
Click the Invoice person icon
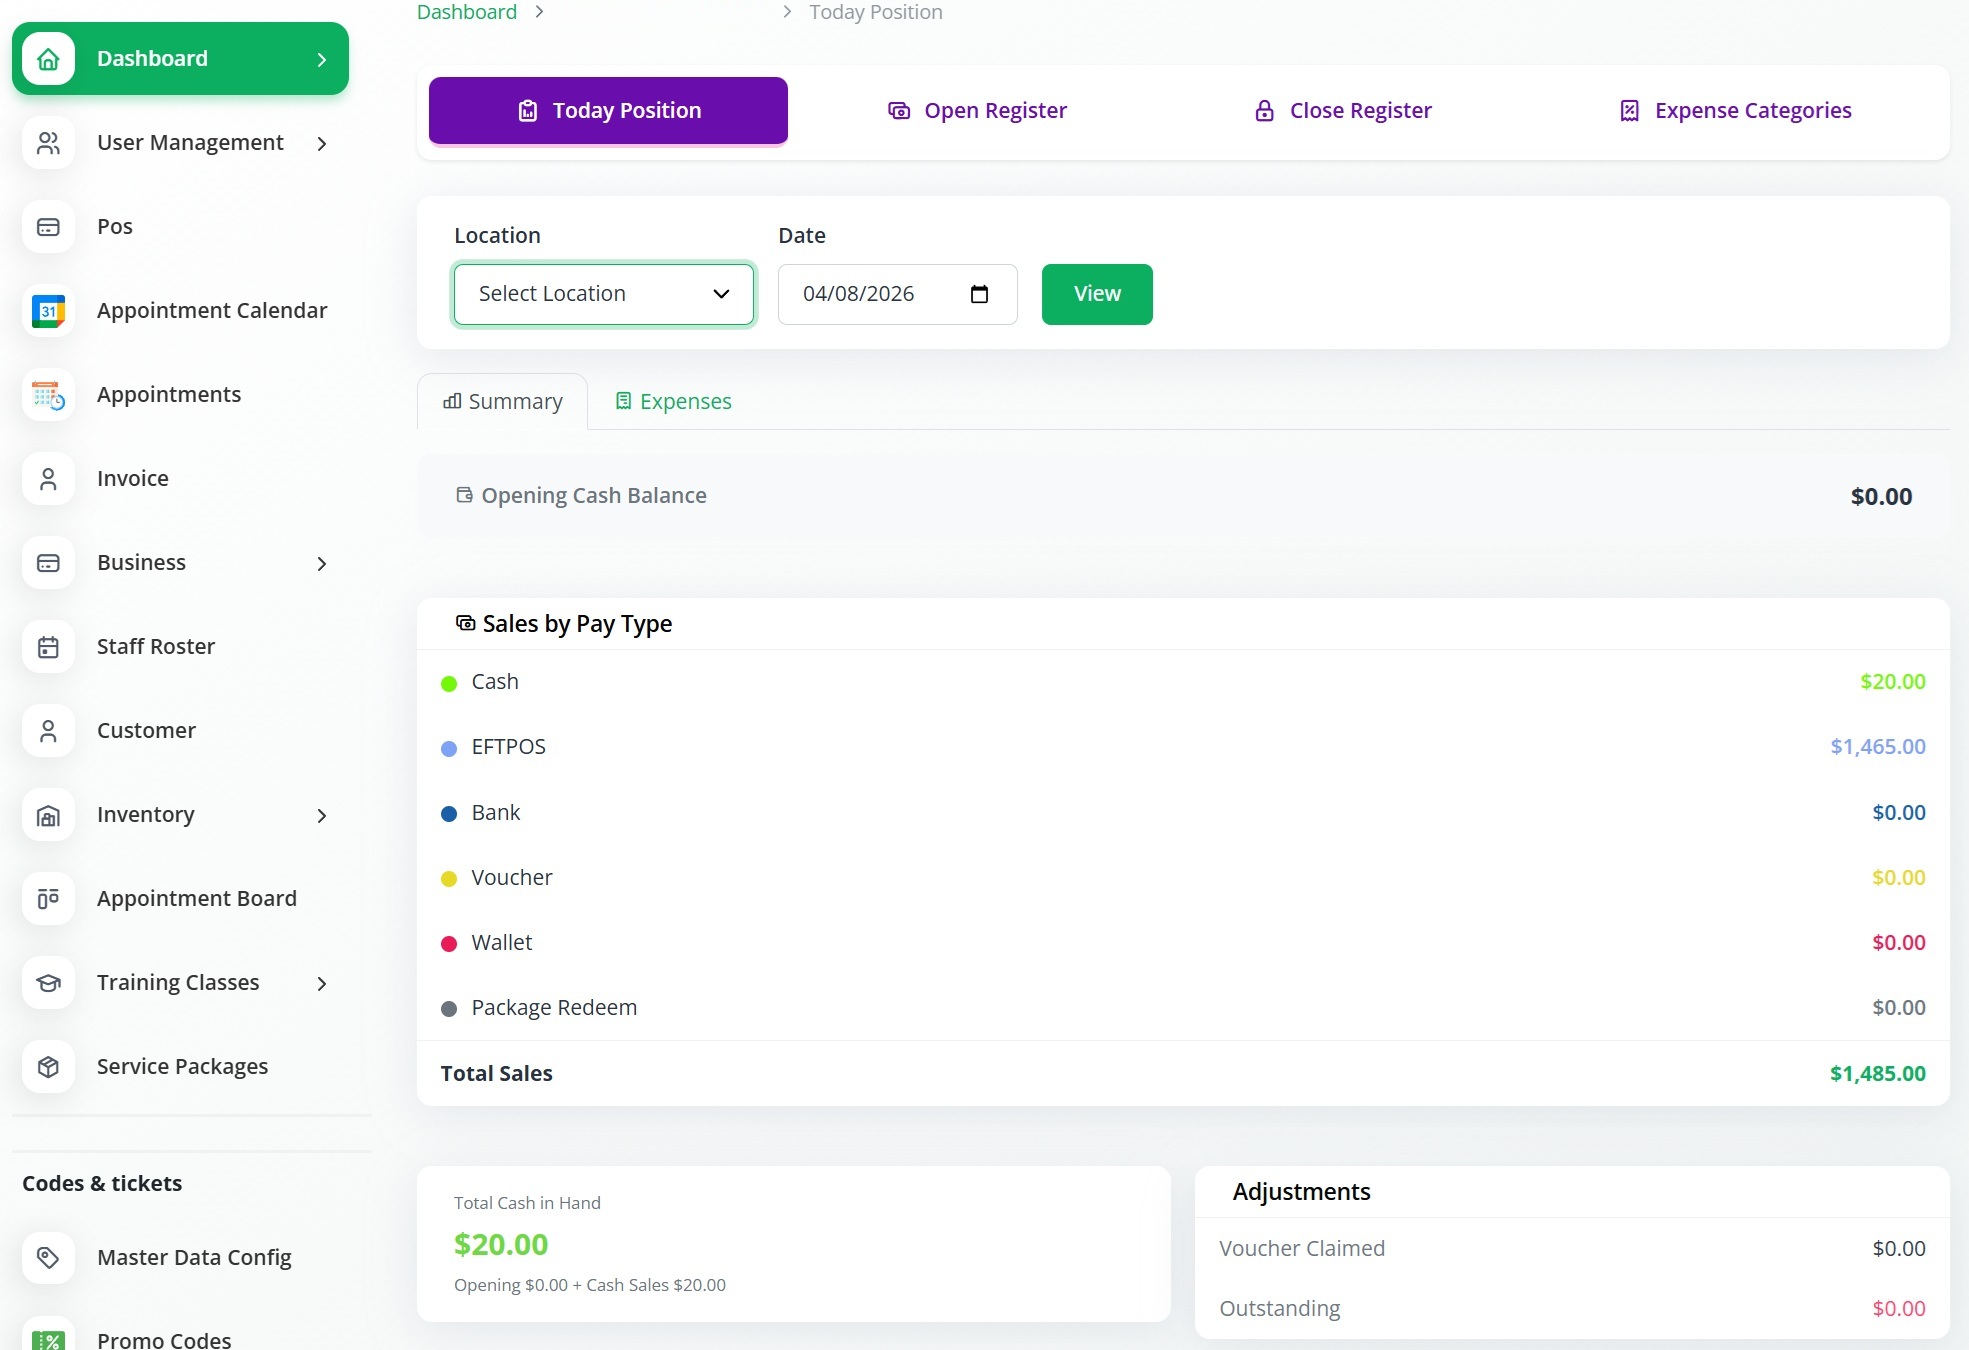(48, 479)
